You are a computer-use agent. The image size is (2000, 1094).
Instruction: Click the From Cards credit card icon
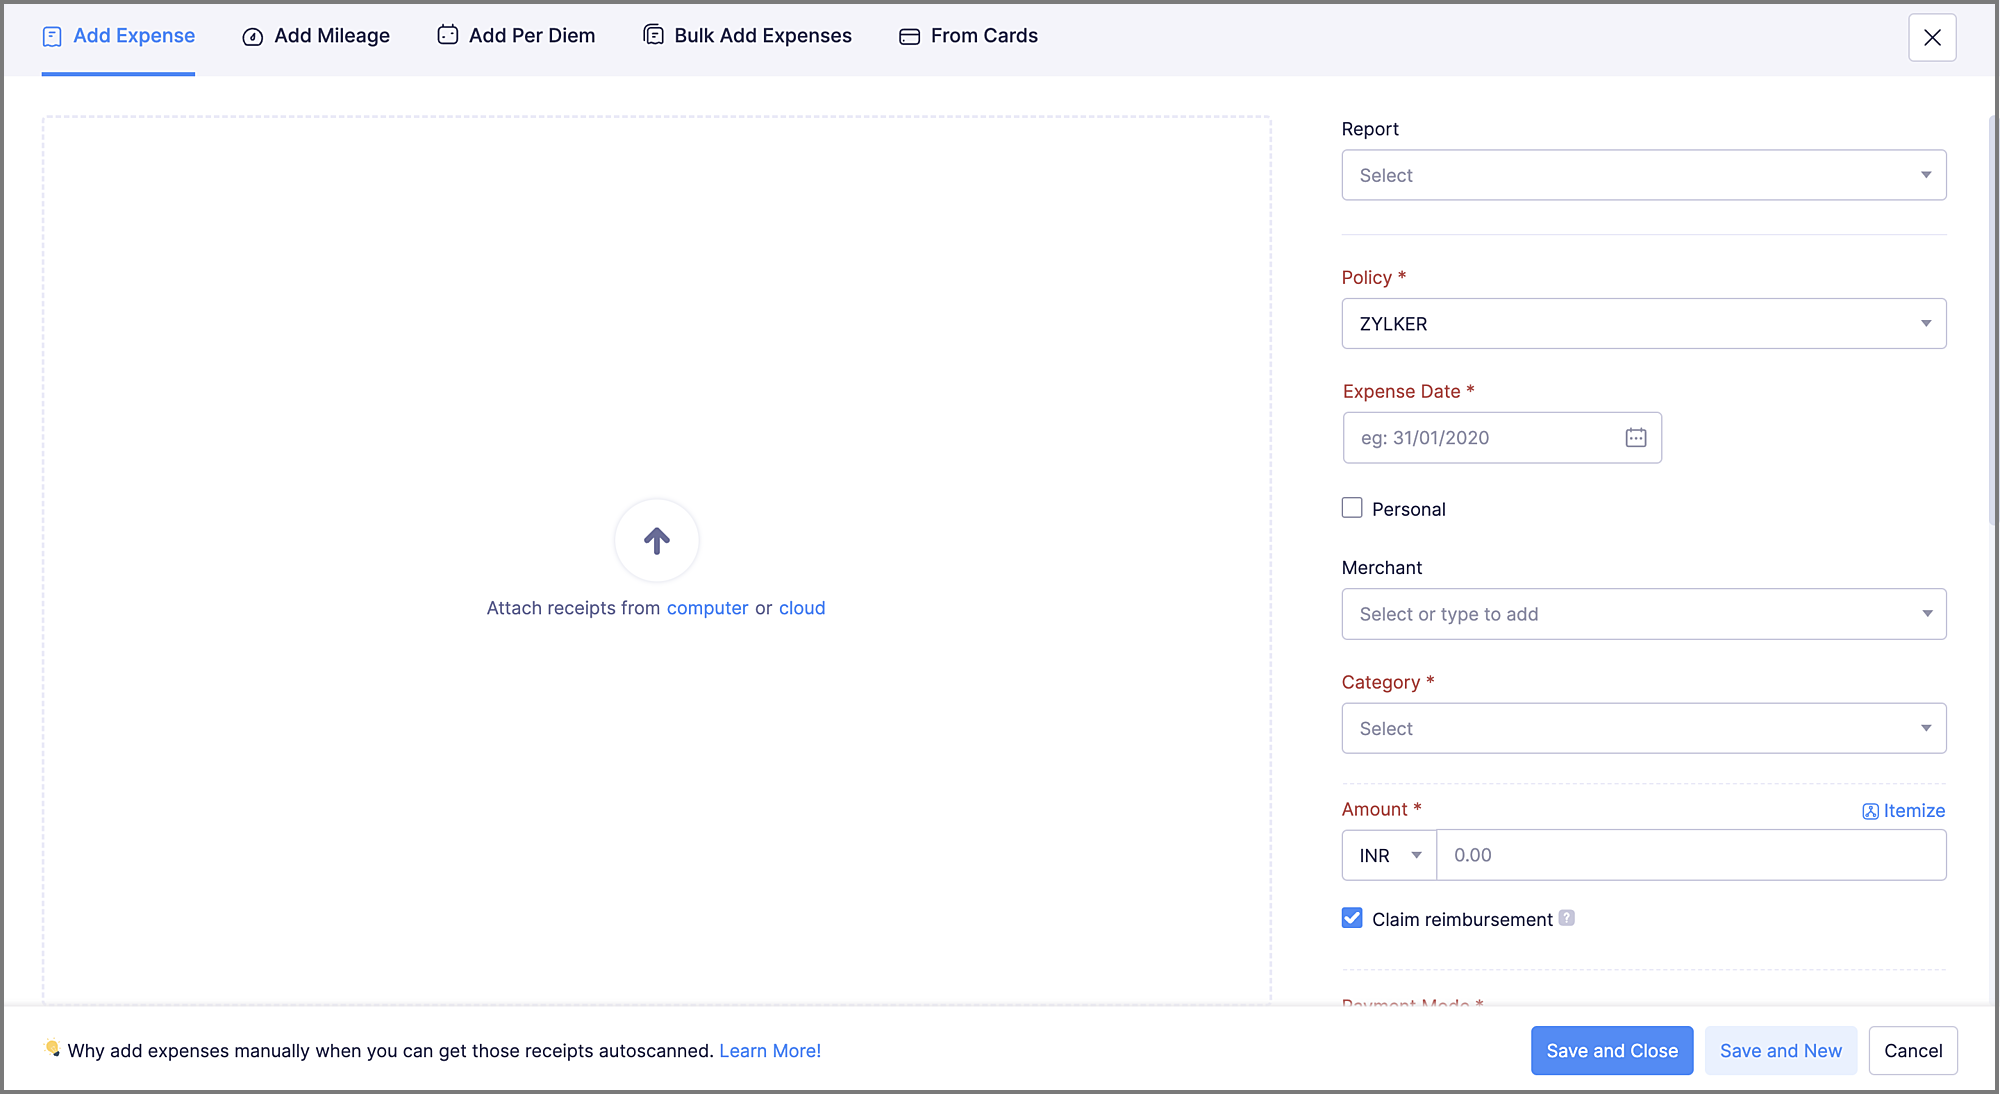click(x=909, y=37)
